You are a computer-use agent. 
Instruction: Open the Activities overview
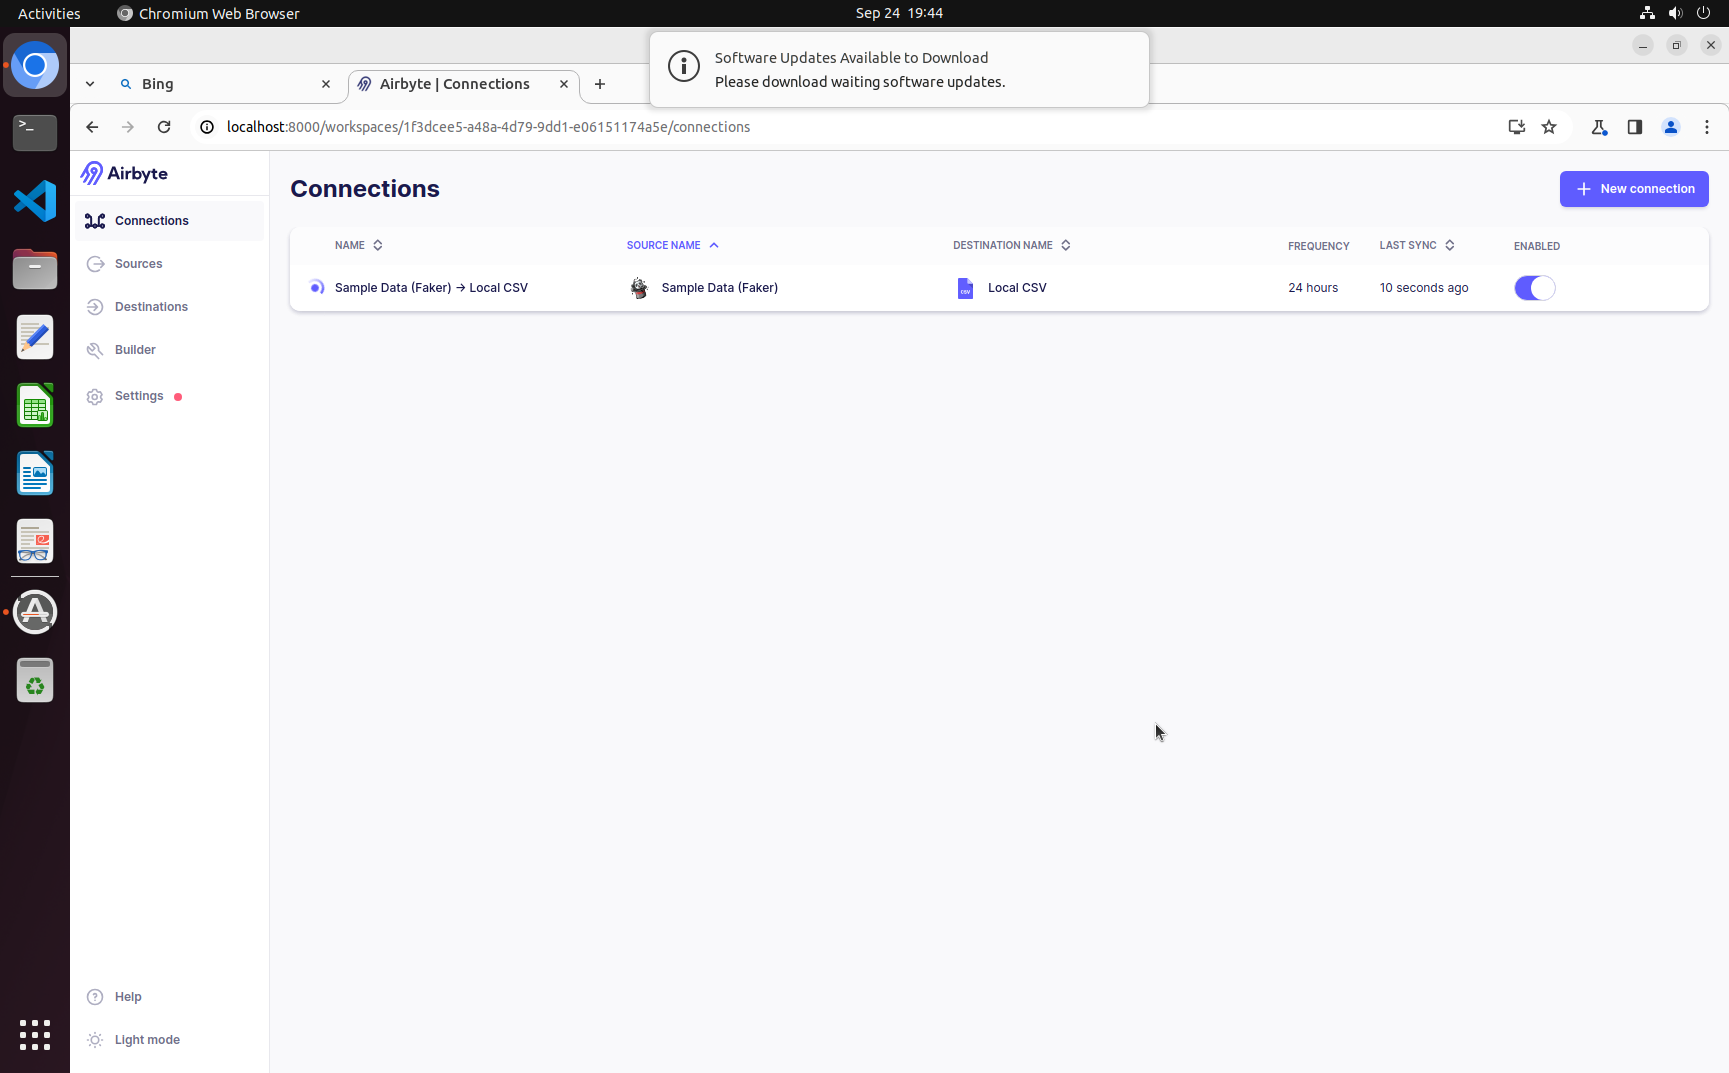tap(49, 13)
